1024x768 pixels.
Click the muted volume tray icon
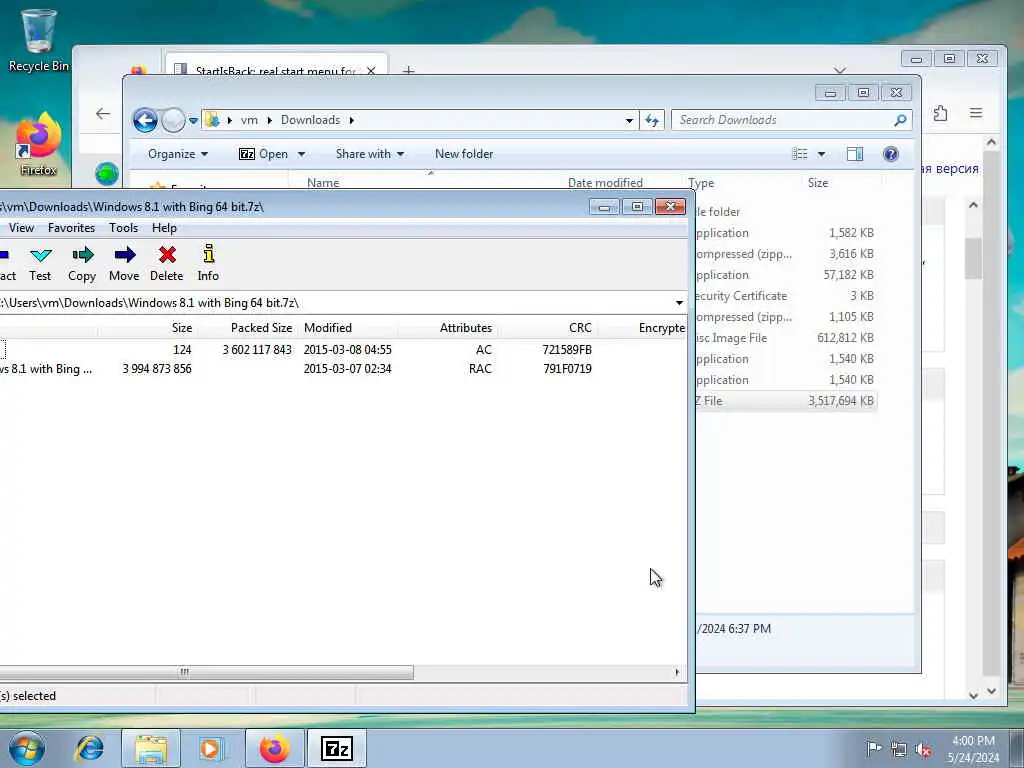tap(923, 750)
